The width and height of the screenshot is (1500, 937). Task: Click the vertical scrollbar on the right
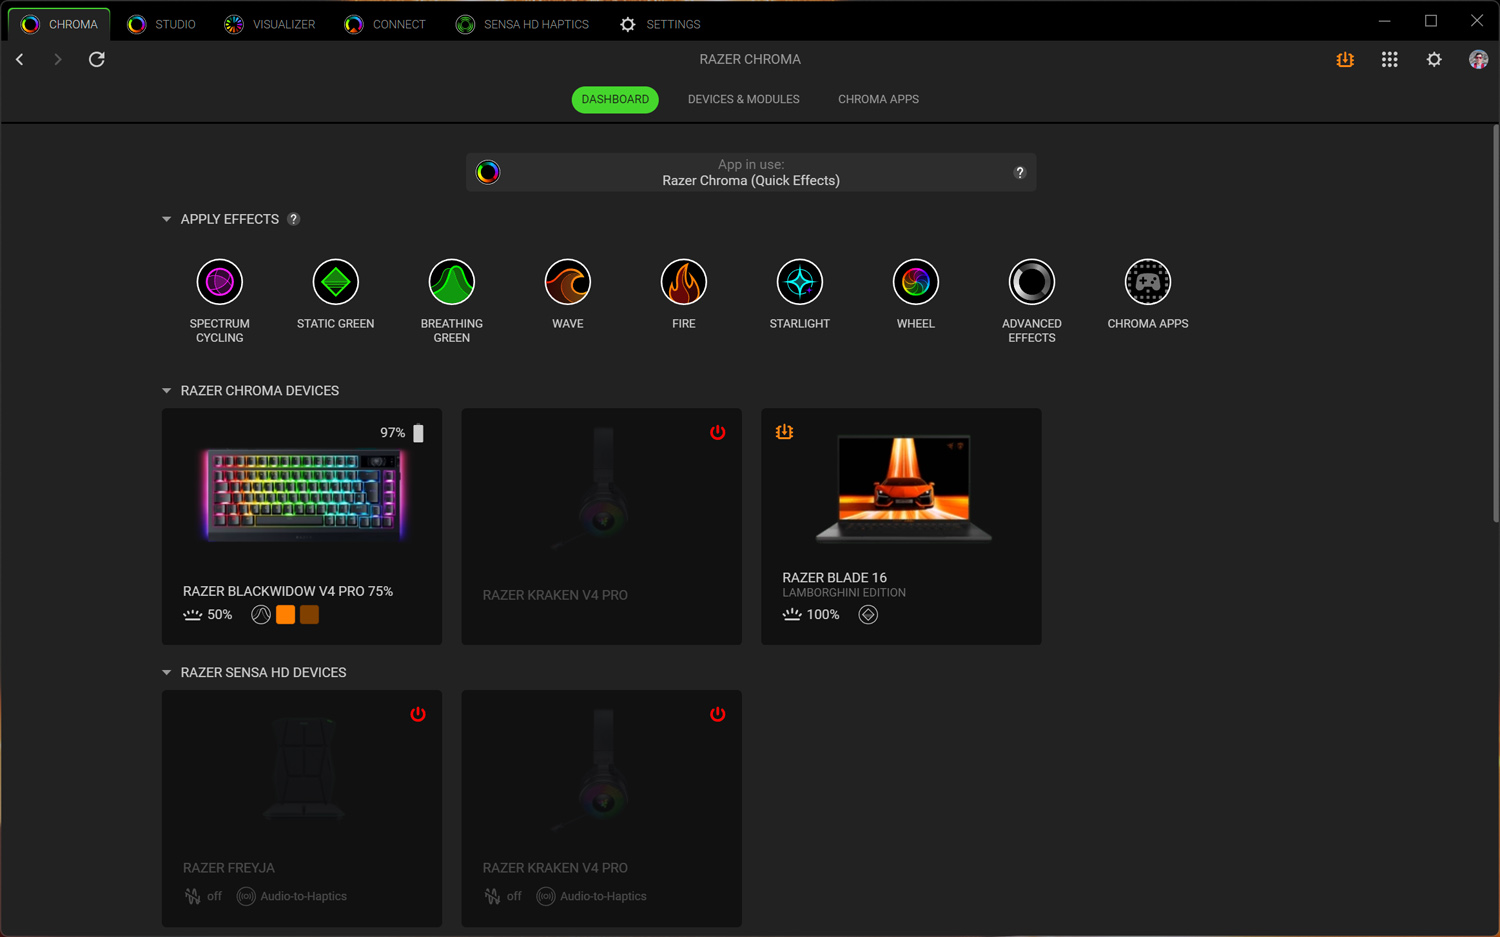(1495, 322)
